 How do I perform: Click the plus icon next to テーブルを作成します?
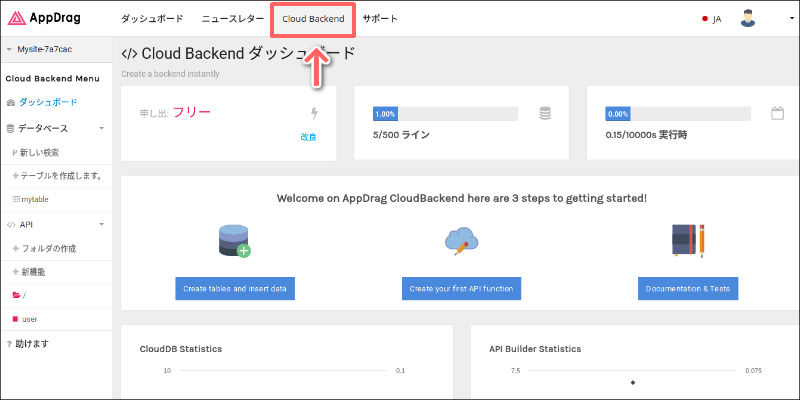[15, 176]
